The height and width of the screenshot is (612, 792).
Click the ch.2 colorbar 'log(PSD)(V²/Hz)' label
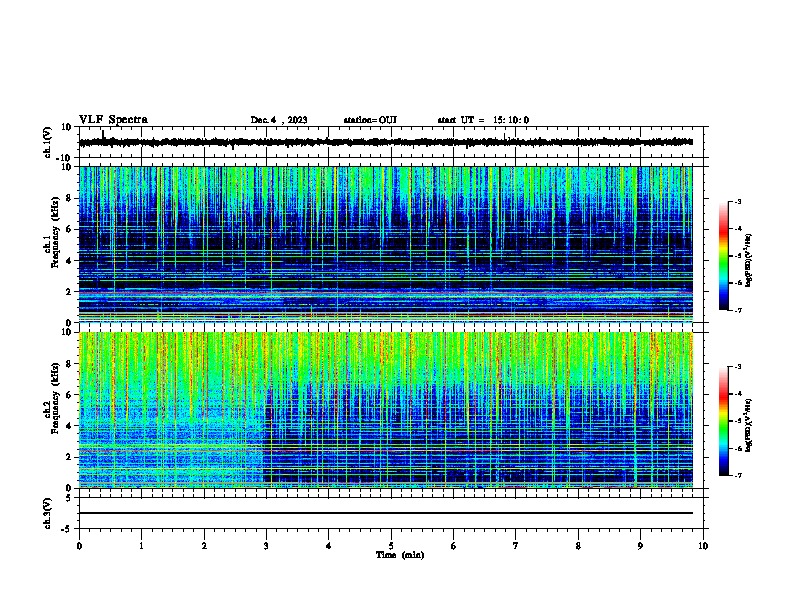tap(749, 425)
